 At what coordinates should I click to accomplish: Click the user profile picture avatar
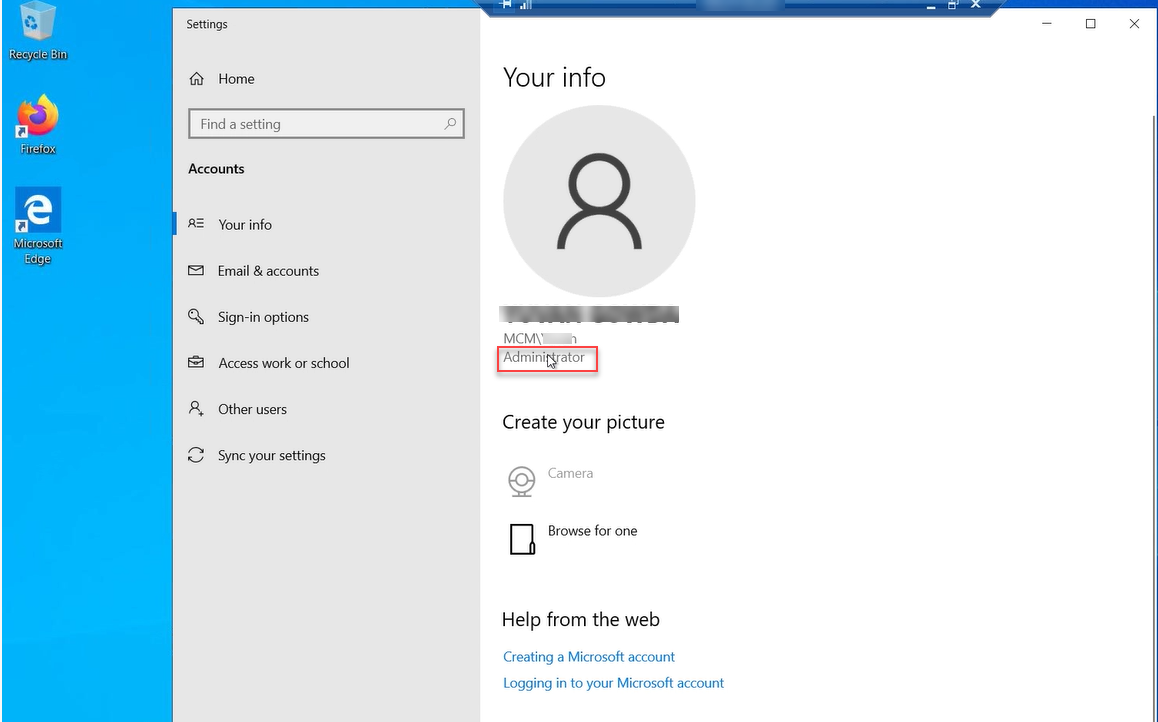pos(599,201)
